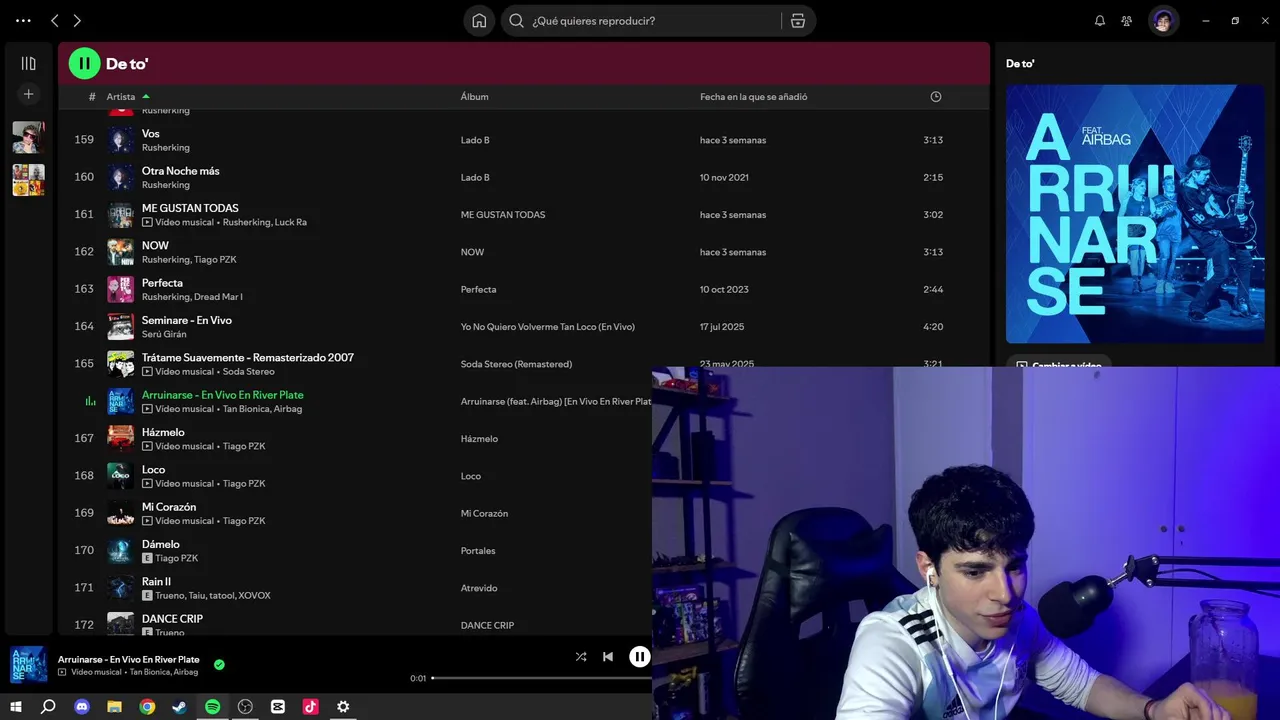This screenshot has height=720, width=1280.
Task: Select Trátame Suavemente - Remasterizado 2007
Action: (248, 357)
